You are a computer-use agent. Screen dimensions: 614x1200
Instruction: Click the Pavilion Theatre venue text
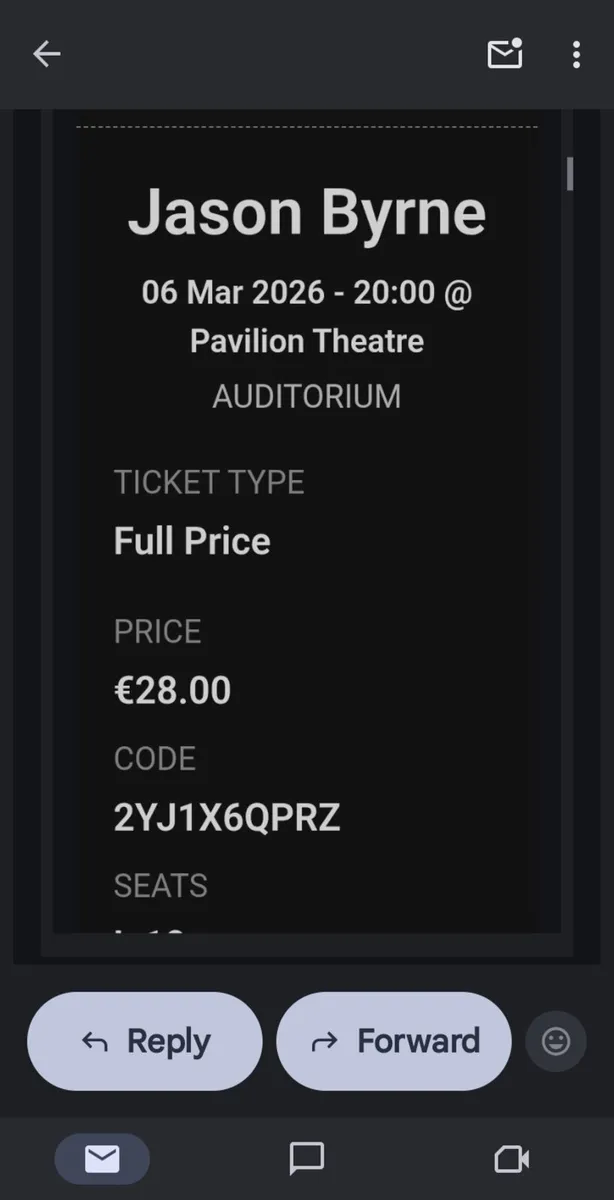pos(306,341)
